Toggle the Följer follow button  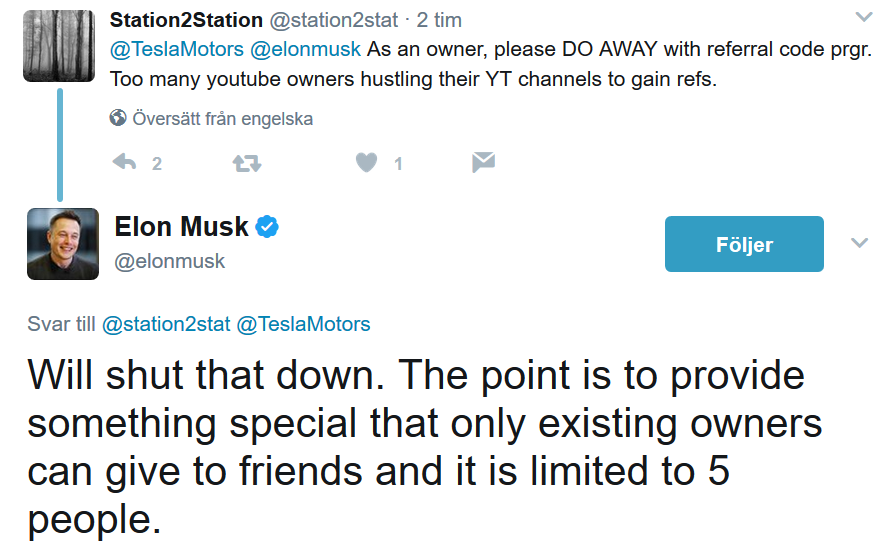(x=744, y=244)
